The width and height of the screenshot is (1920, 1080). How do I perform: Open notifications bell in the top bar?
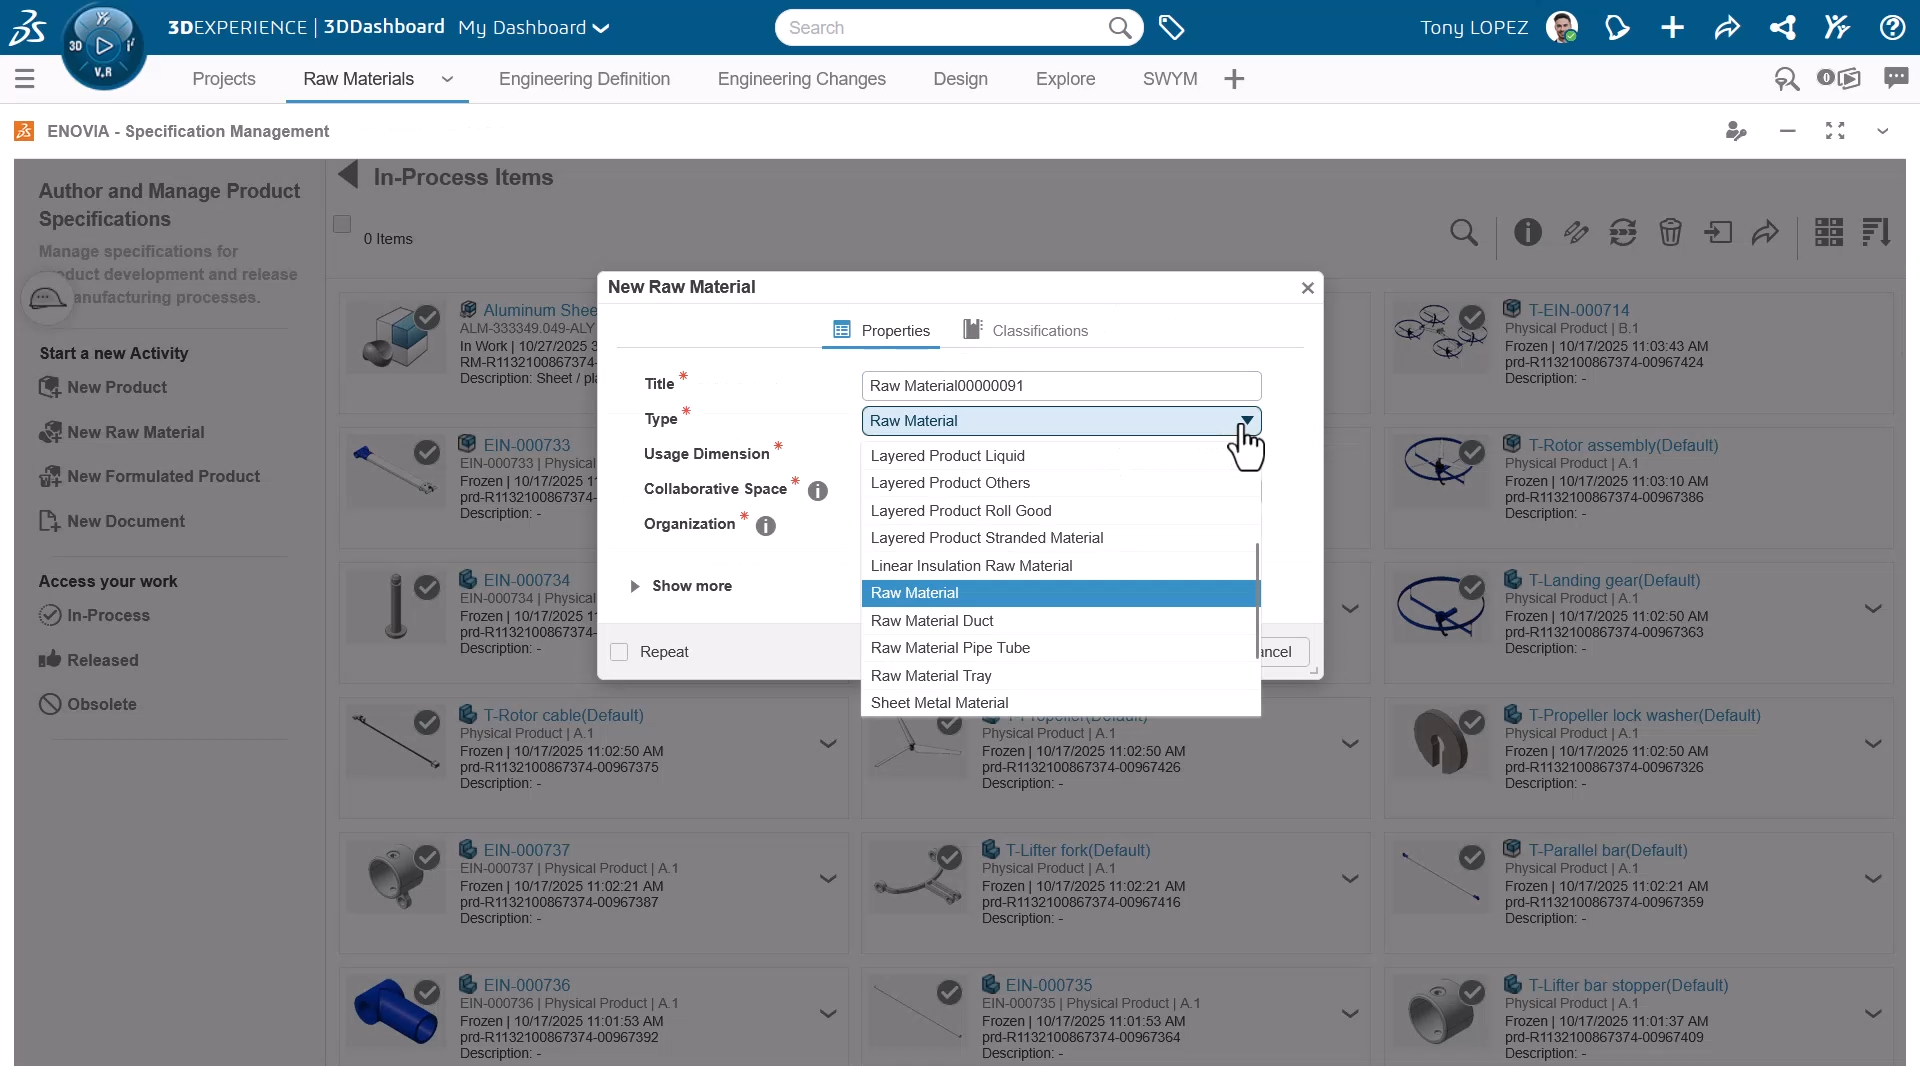point(1616,28)
